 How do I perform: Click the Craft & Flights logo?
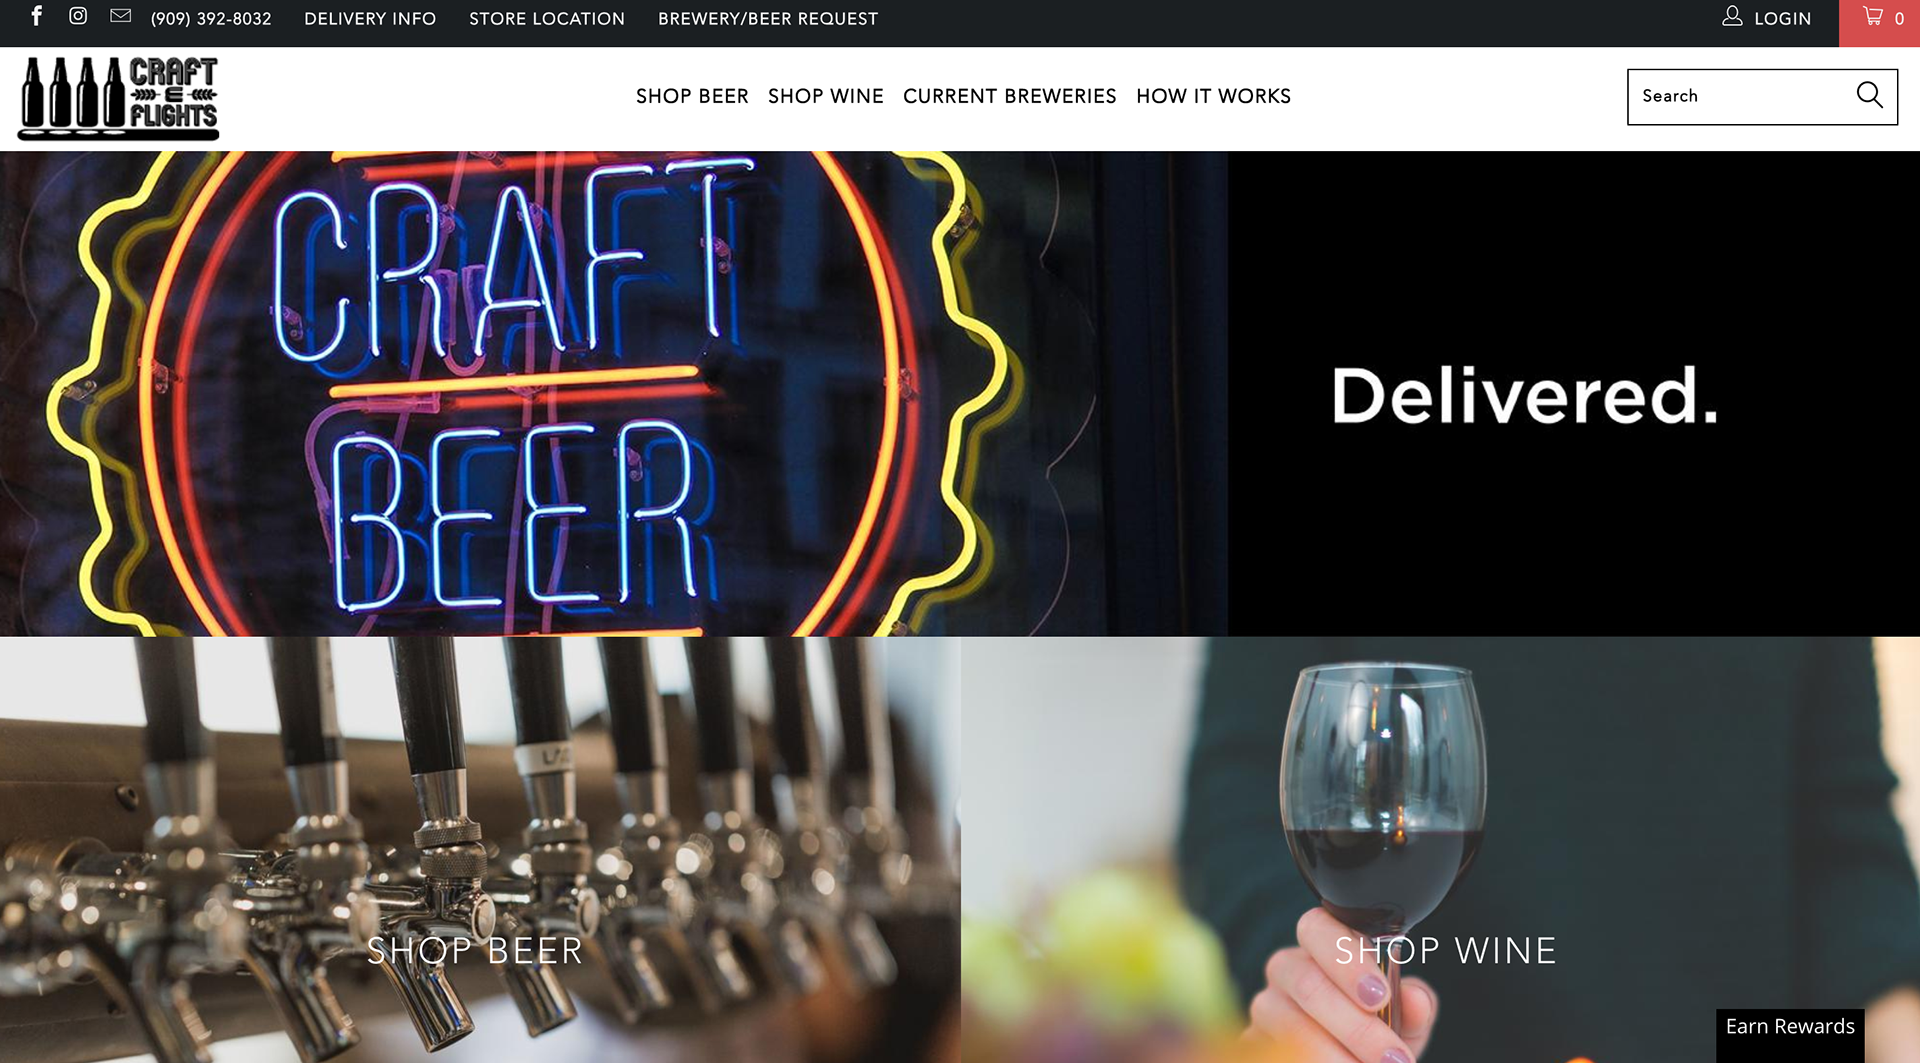coord(118,98)
